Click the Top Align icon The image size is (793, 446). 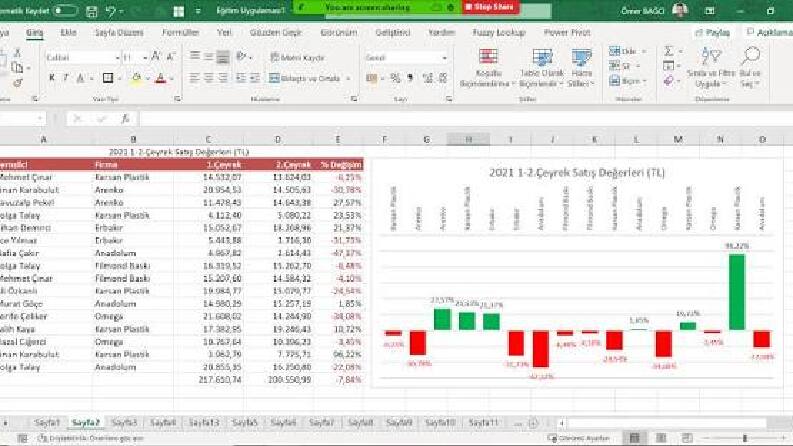(195, 57)
